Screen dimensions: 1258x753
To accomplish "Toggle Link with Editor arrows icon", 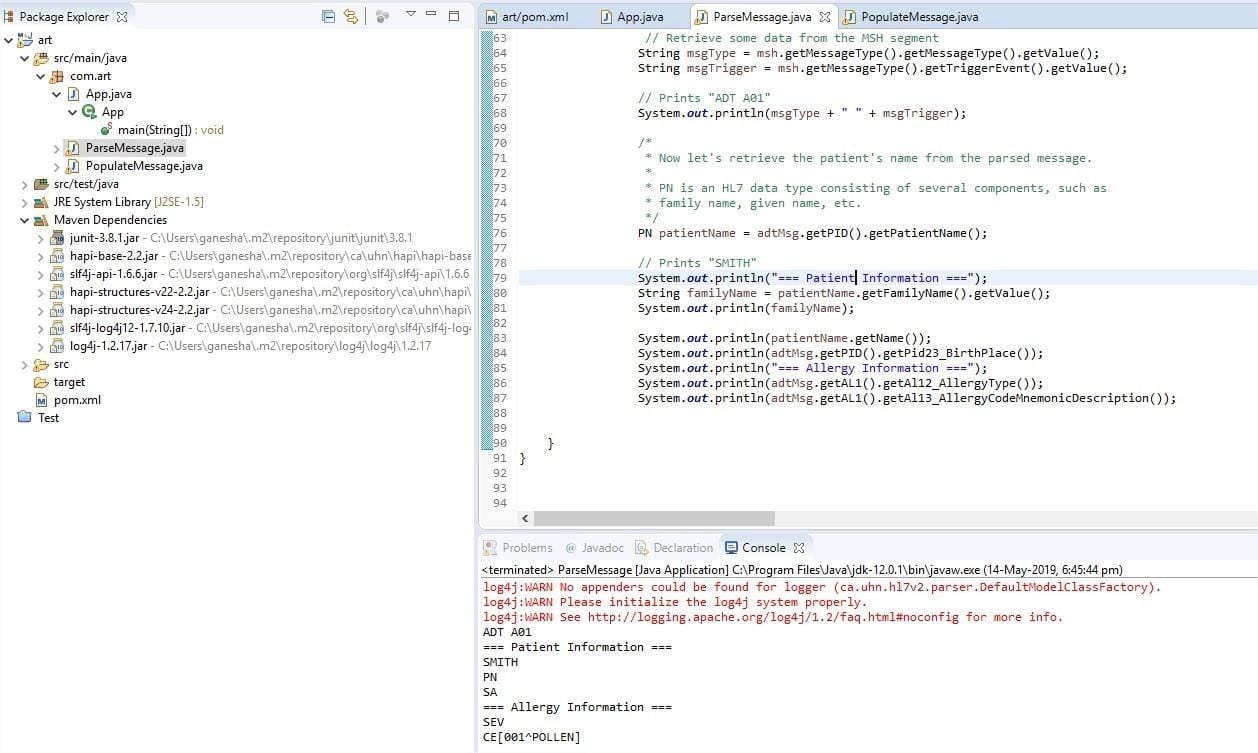I will click(x=351, y=16).
